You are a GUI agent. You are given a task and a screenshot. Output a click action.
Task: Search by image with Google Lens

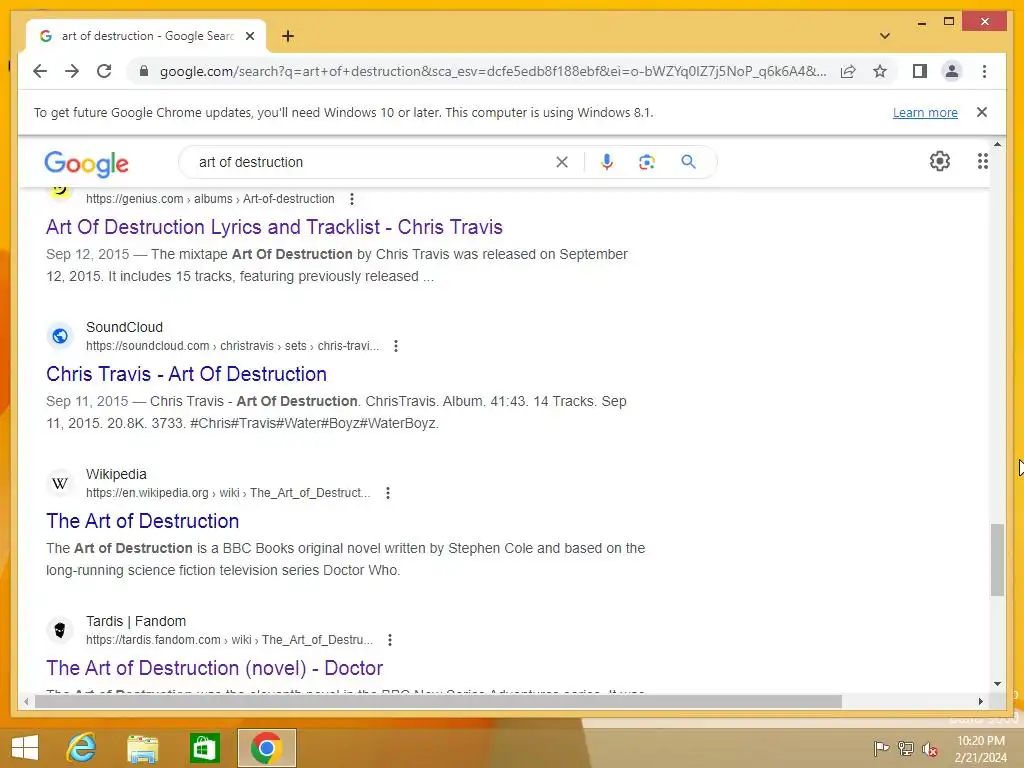coord(647,162)
